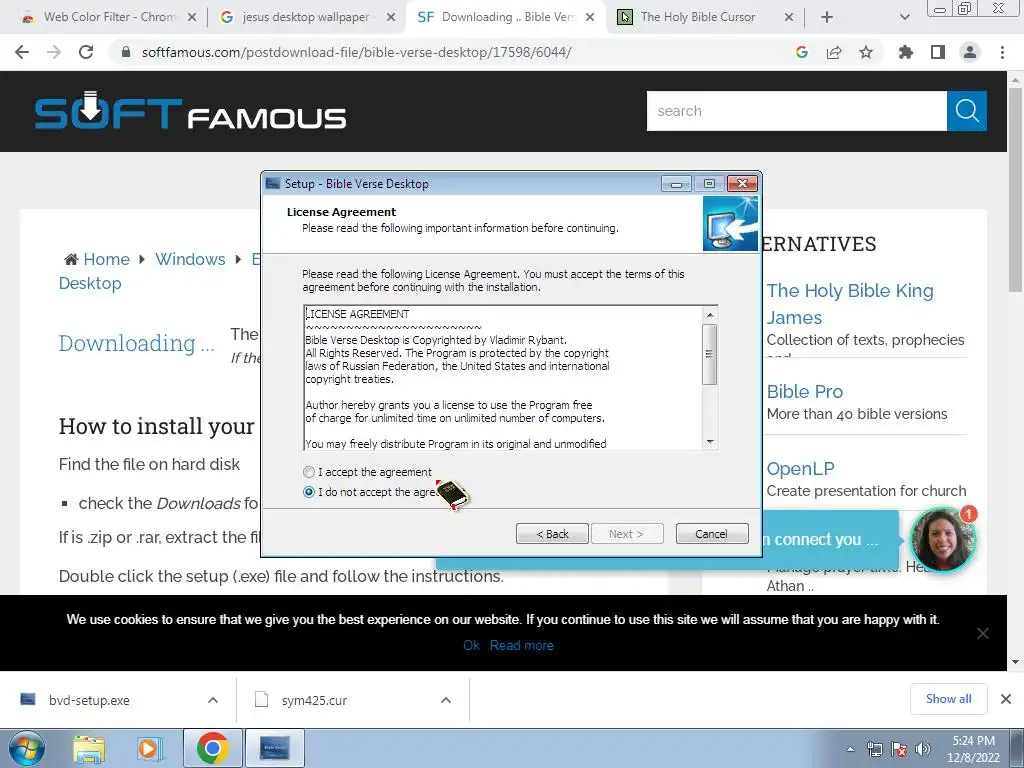Click the license agreement scrollbar thumb

tap(710, 354)
